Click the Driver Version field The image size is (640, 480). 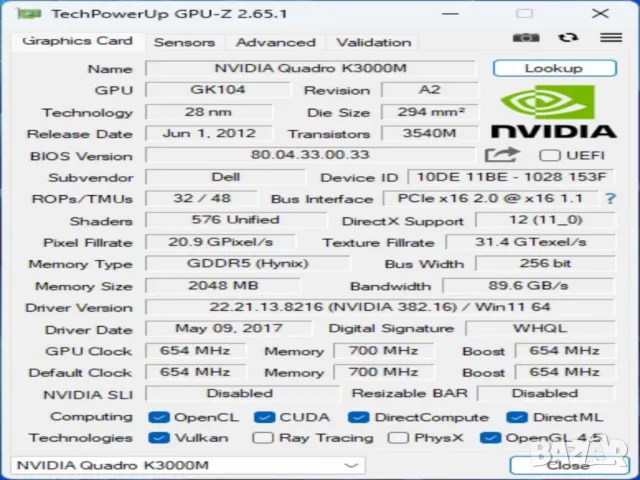point(380,307)
